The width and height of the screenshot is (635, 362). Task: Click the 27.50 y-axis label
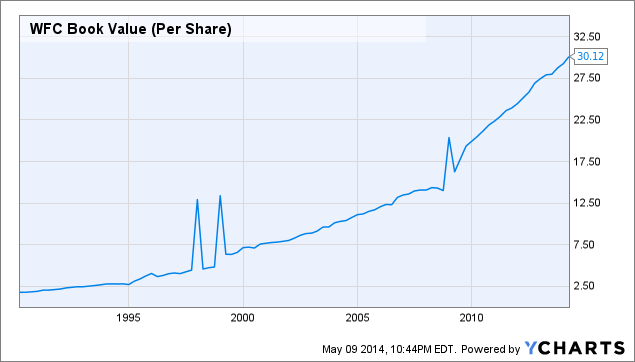click(x=587, y=78)
